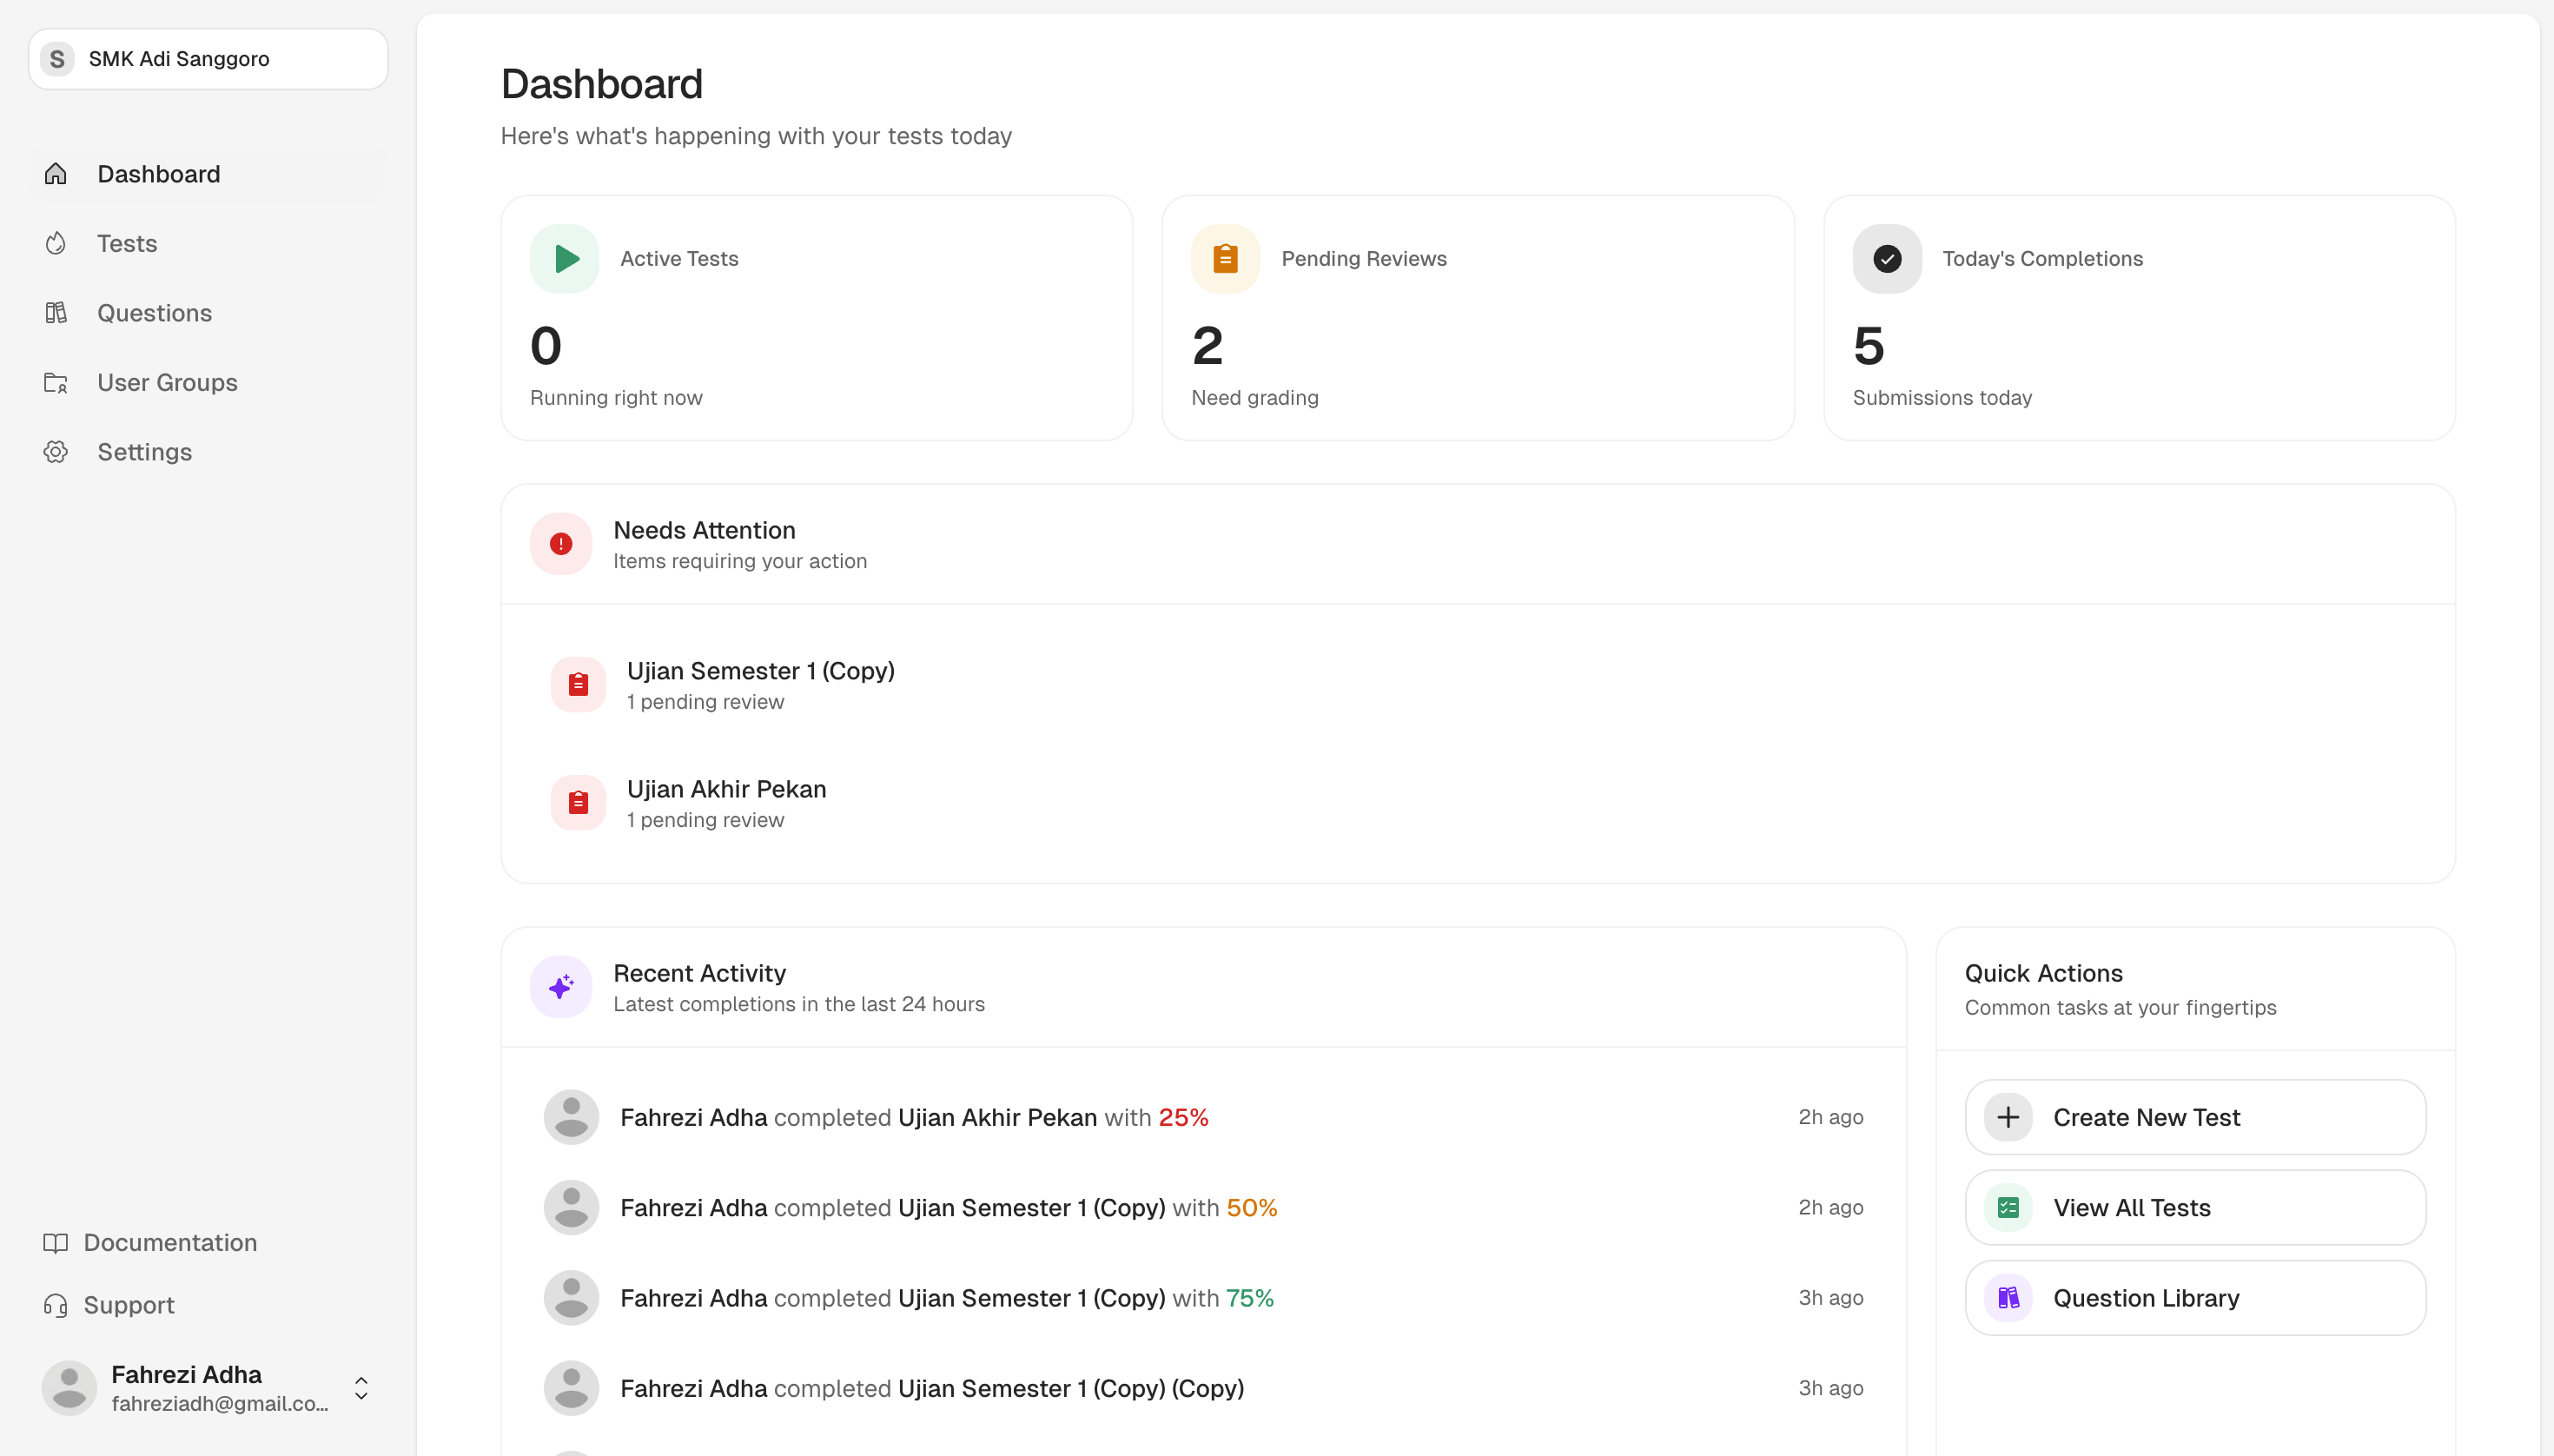Screen dimensions: 2554x1456
Task: Select the Pending Reviews clipboard icon
Action: 1224,258
